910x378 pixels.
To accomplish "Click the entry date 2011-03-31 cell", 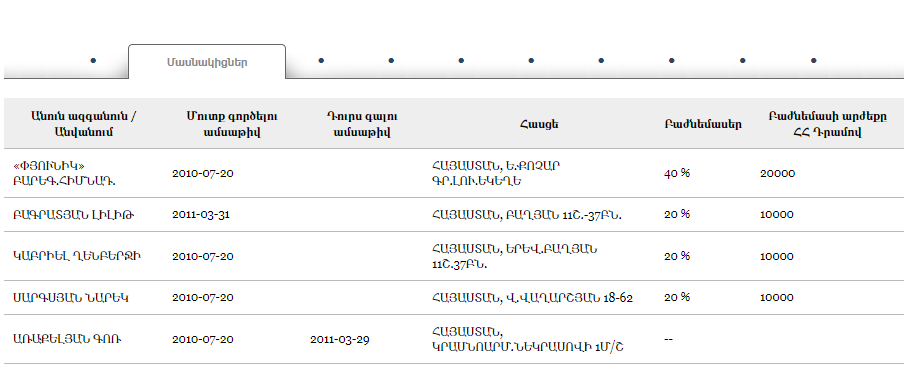I will (201, 215).
